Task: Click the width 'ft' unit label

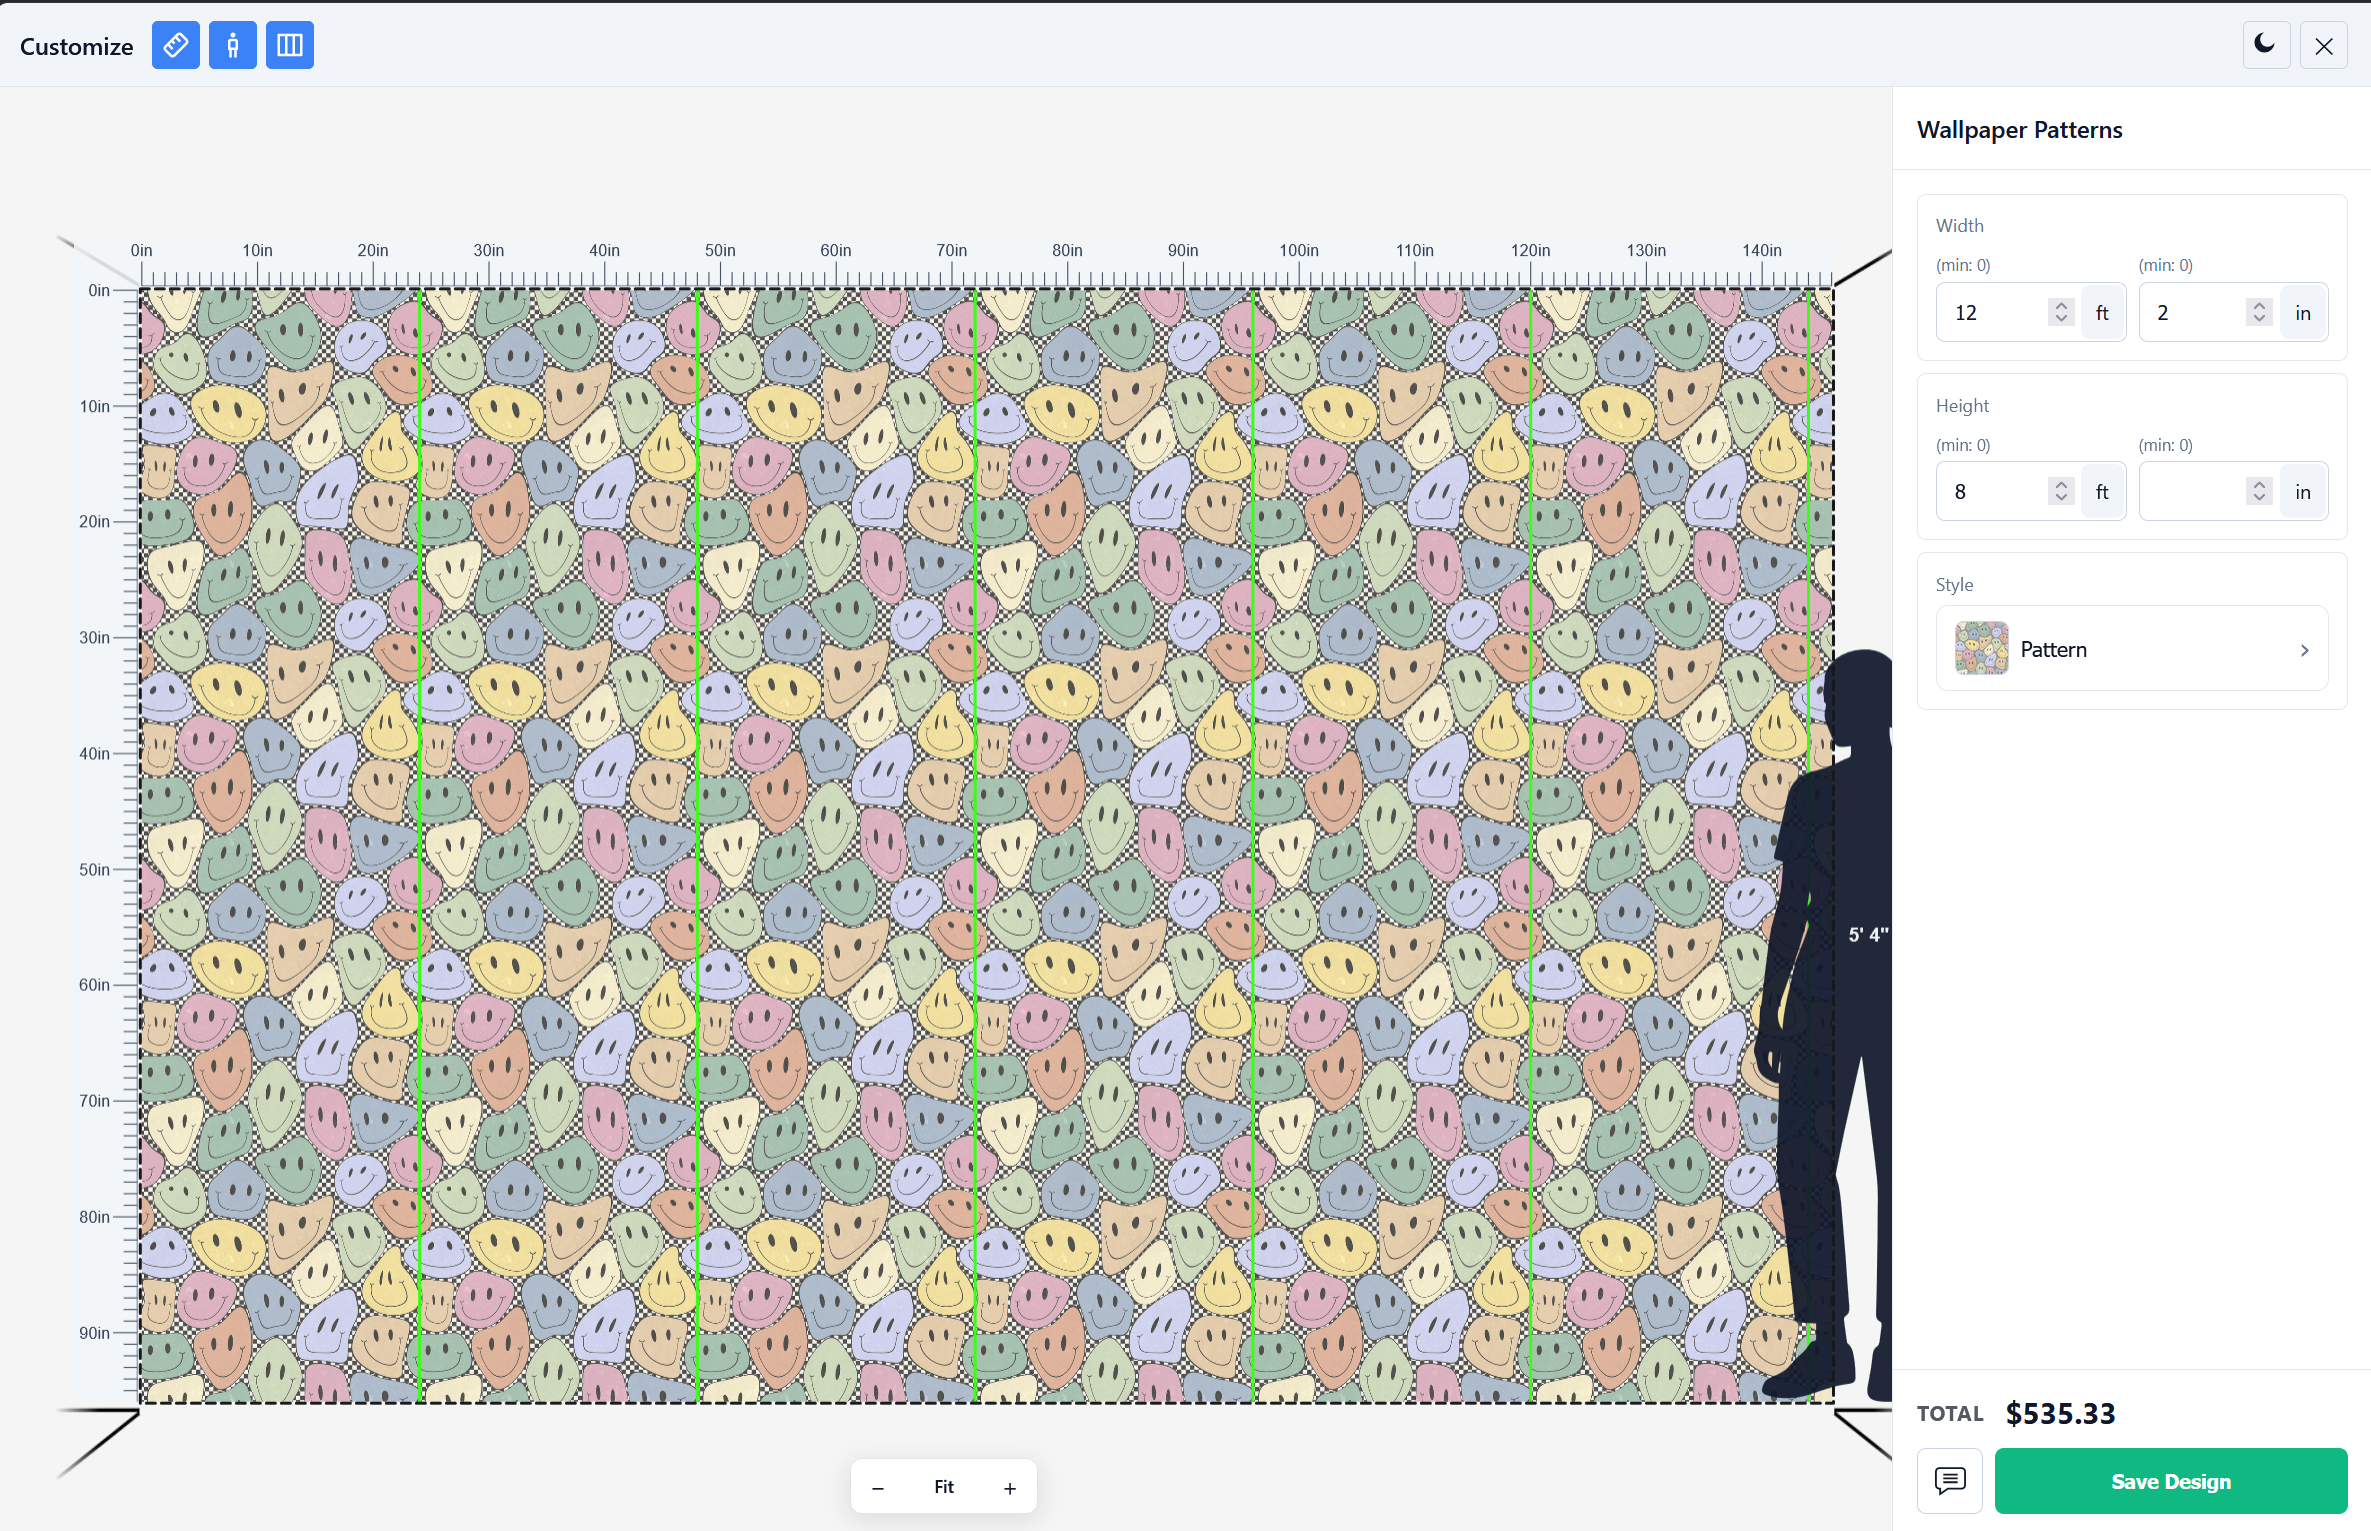Action: (2102, 313)
